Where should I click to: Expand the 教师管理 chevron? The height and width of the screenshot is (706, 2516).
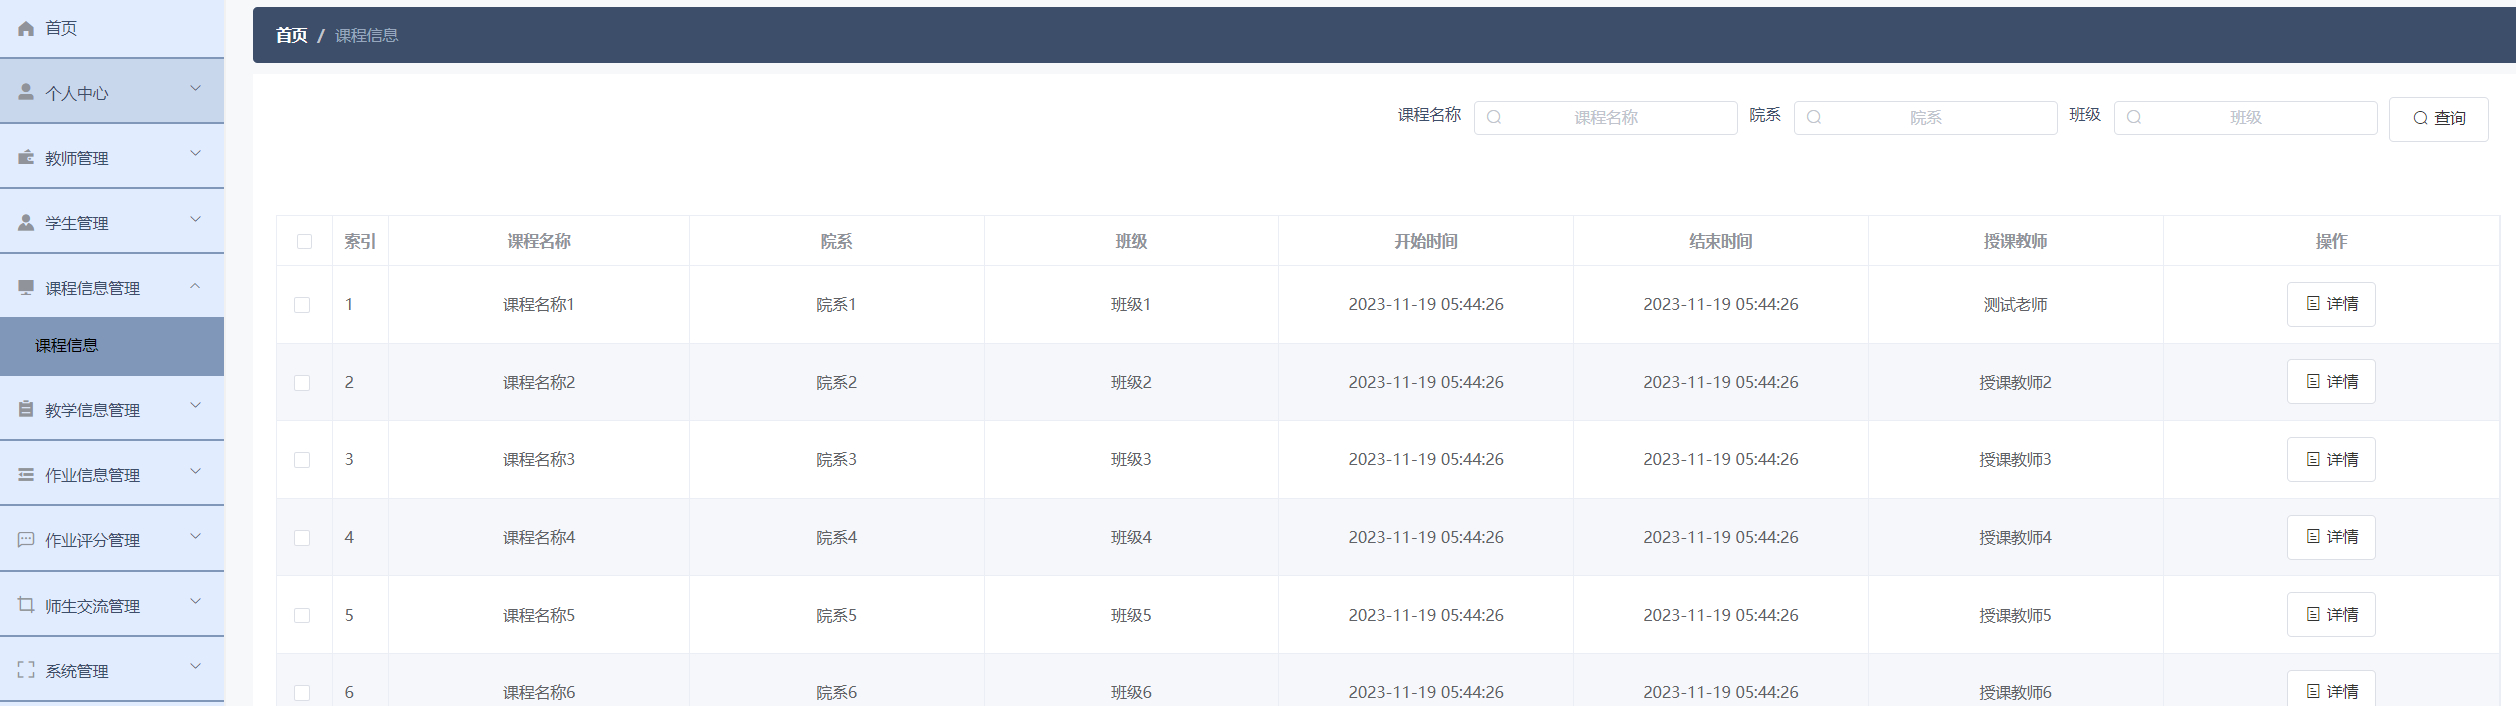click(196, 153)
